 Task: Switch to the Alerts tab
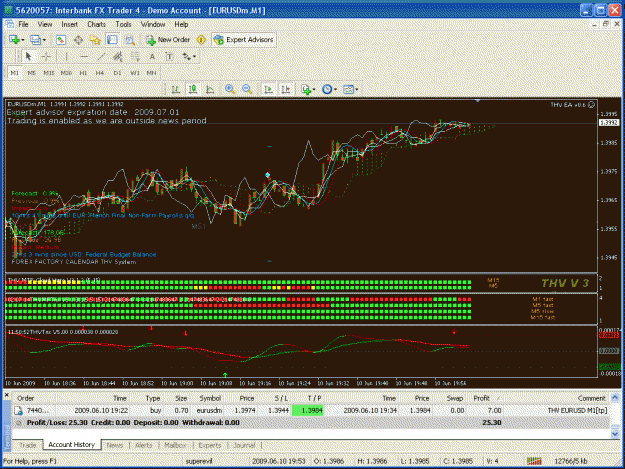click(144, 445)
